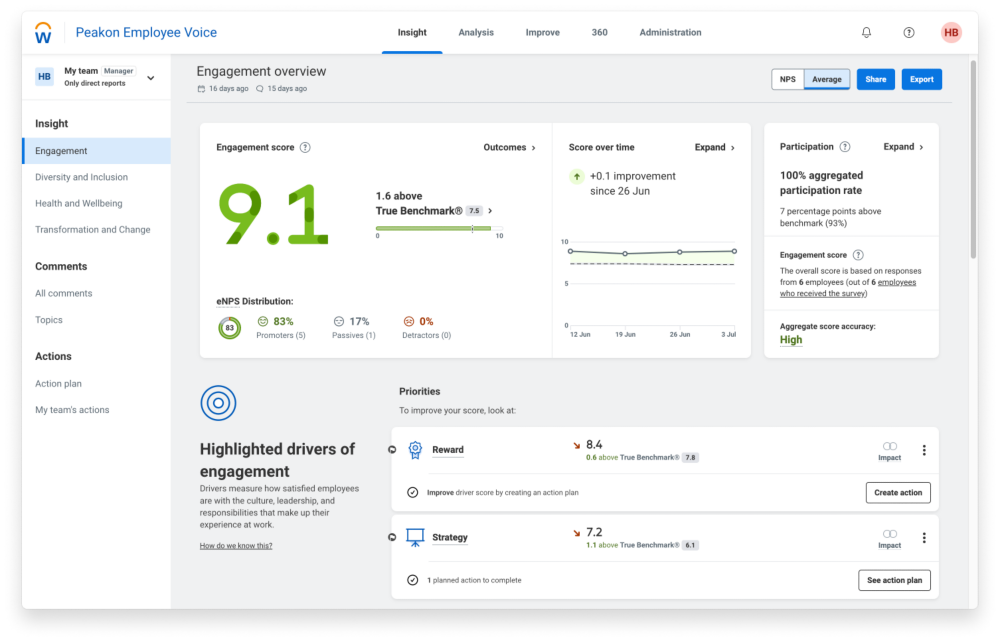Click the Reward Impact toggle indicator
1000x642 pixels.
[889, 446]
